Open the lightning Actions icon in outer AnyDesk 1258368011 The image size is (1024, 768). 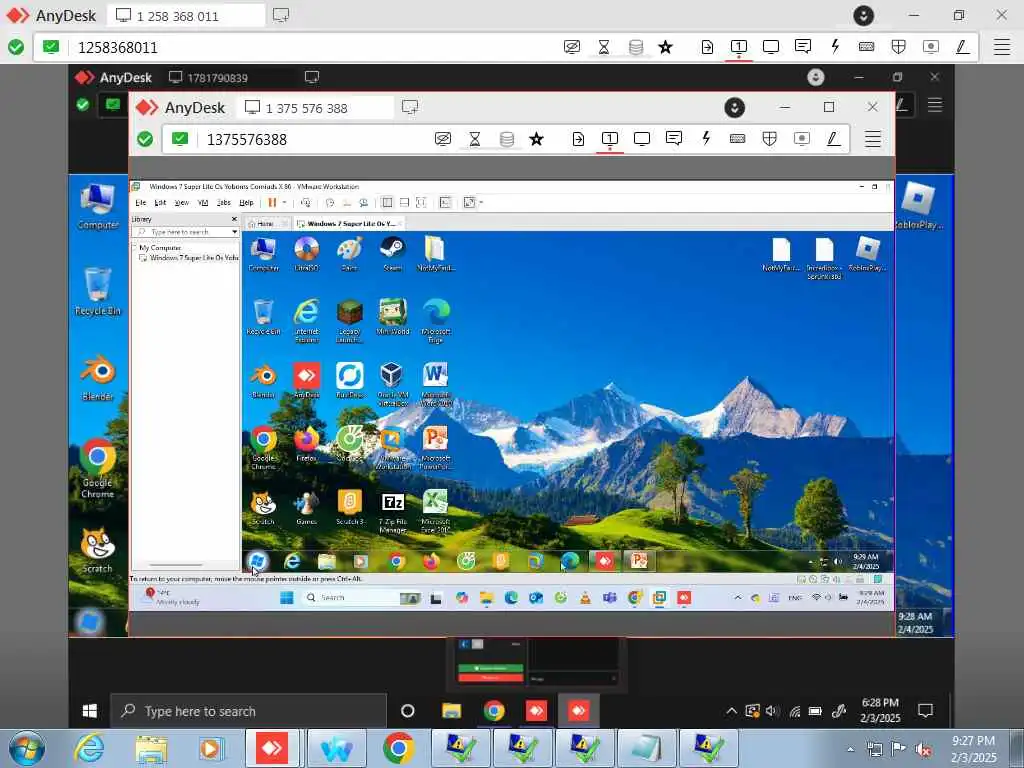coord(835,47)
